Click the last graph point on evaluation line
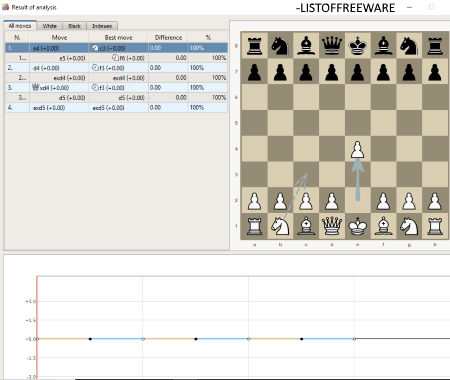Viewport: 450px width, 380px height. click(354, 339)
